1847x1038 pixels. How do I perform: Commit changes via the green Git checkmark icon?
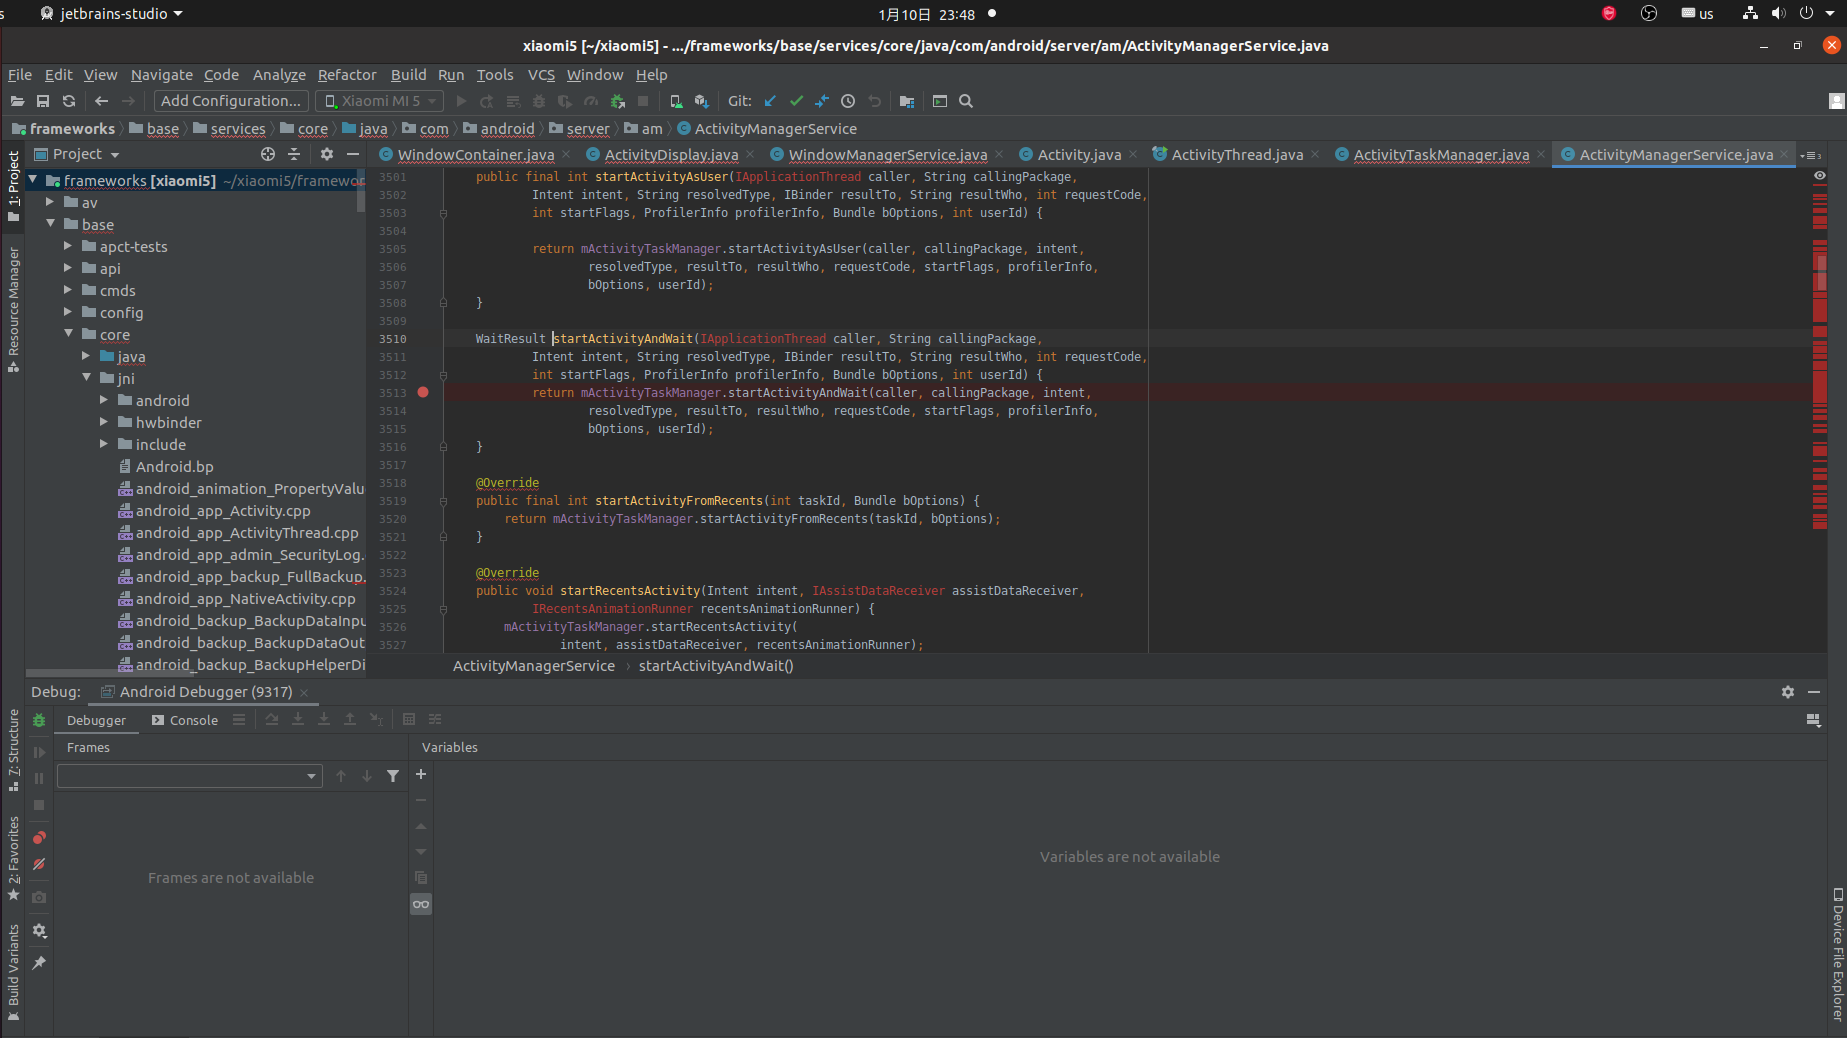coord(796,101)
